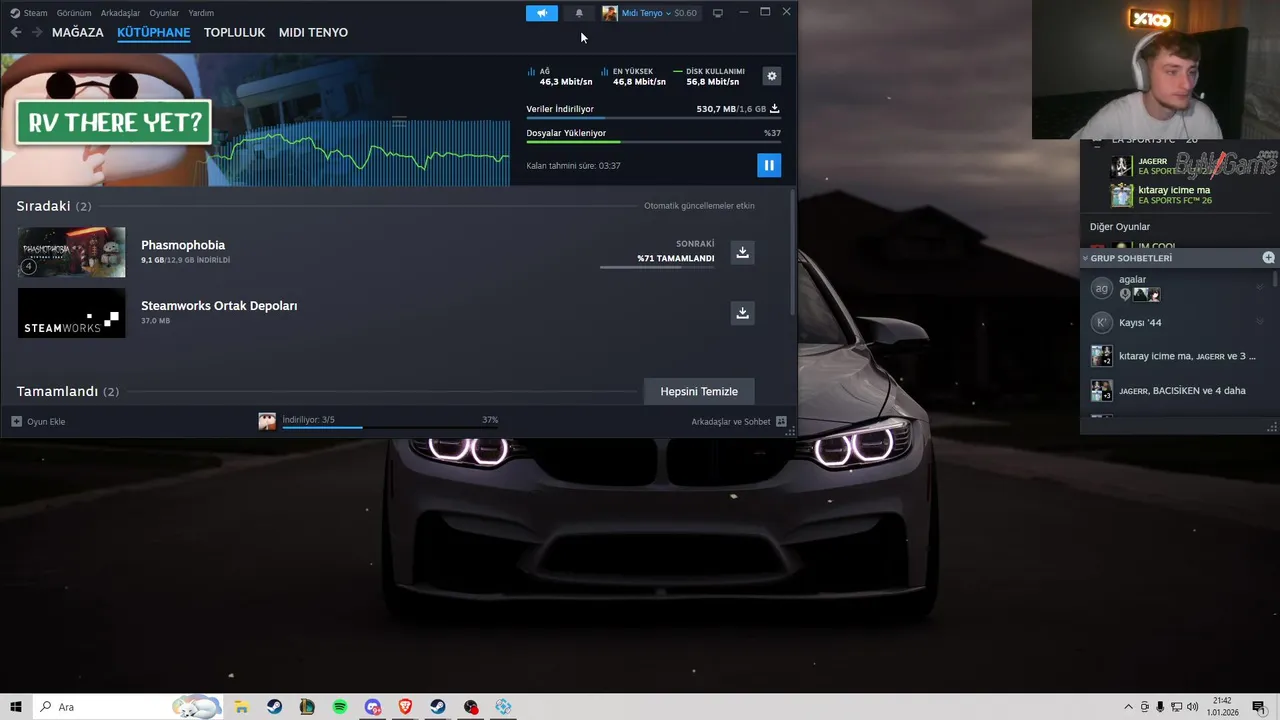This screenshot has width=1280, height=720.
Task: Open the Steam menu
Action: click(x=36, y=13)
